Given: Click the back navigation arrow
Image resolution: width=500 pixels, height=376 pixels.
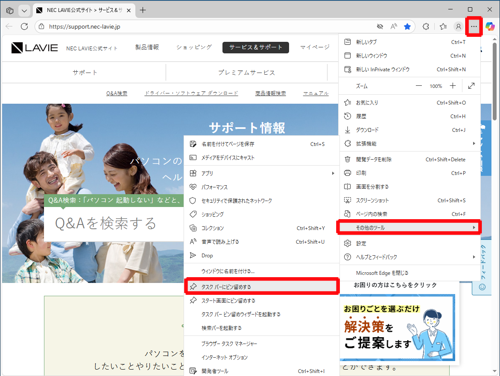Looking at the screenshot, I should pyautogui.click(x=9, y=26).
